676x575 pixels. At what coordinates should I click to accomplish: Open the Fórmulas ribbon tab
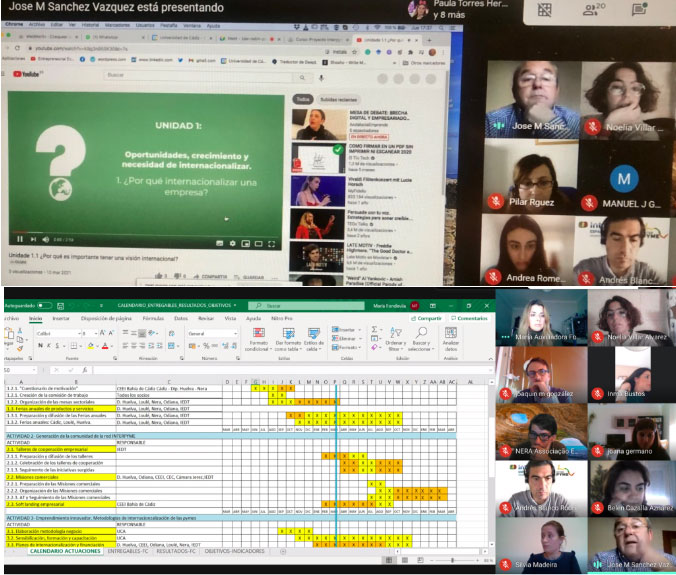coord(153,318)
